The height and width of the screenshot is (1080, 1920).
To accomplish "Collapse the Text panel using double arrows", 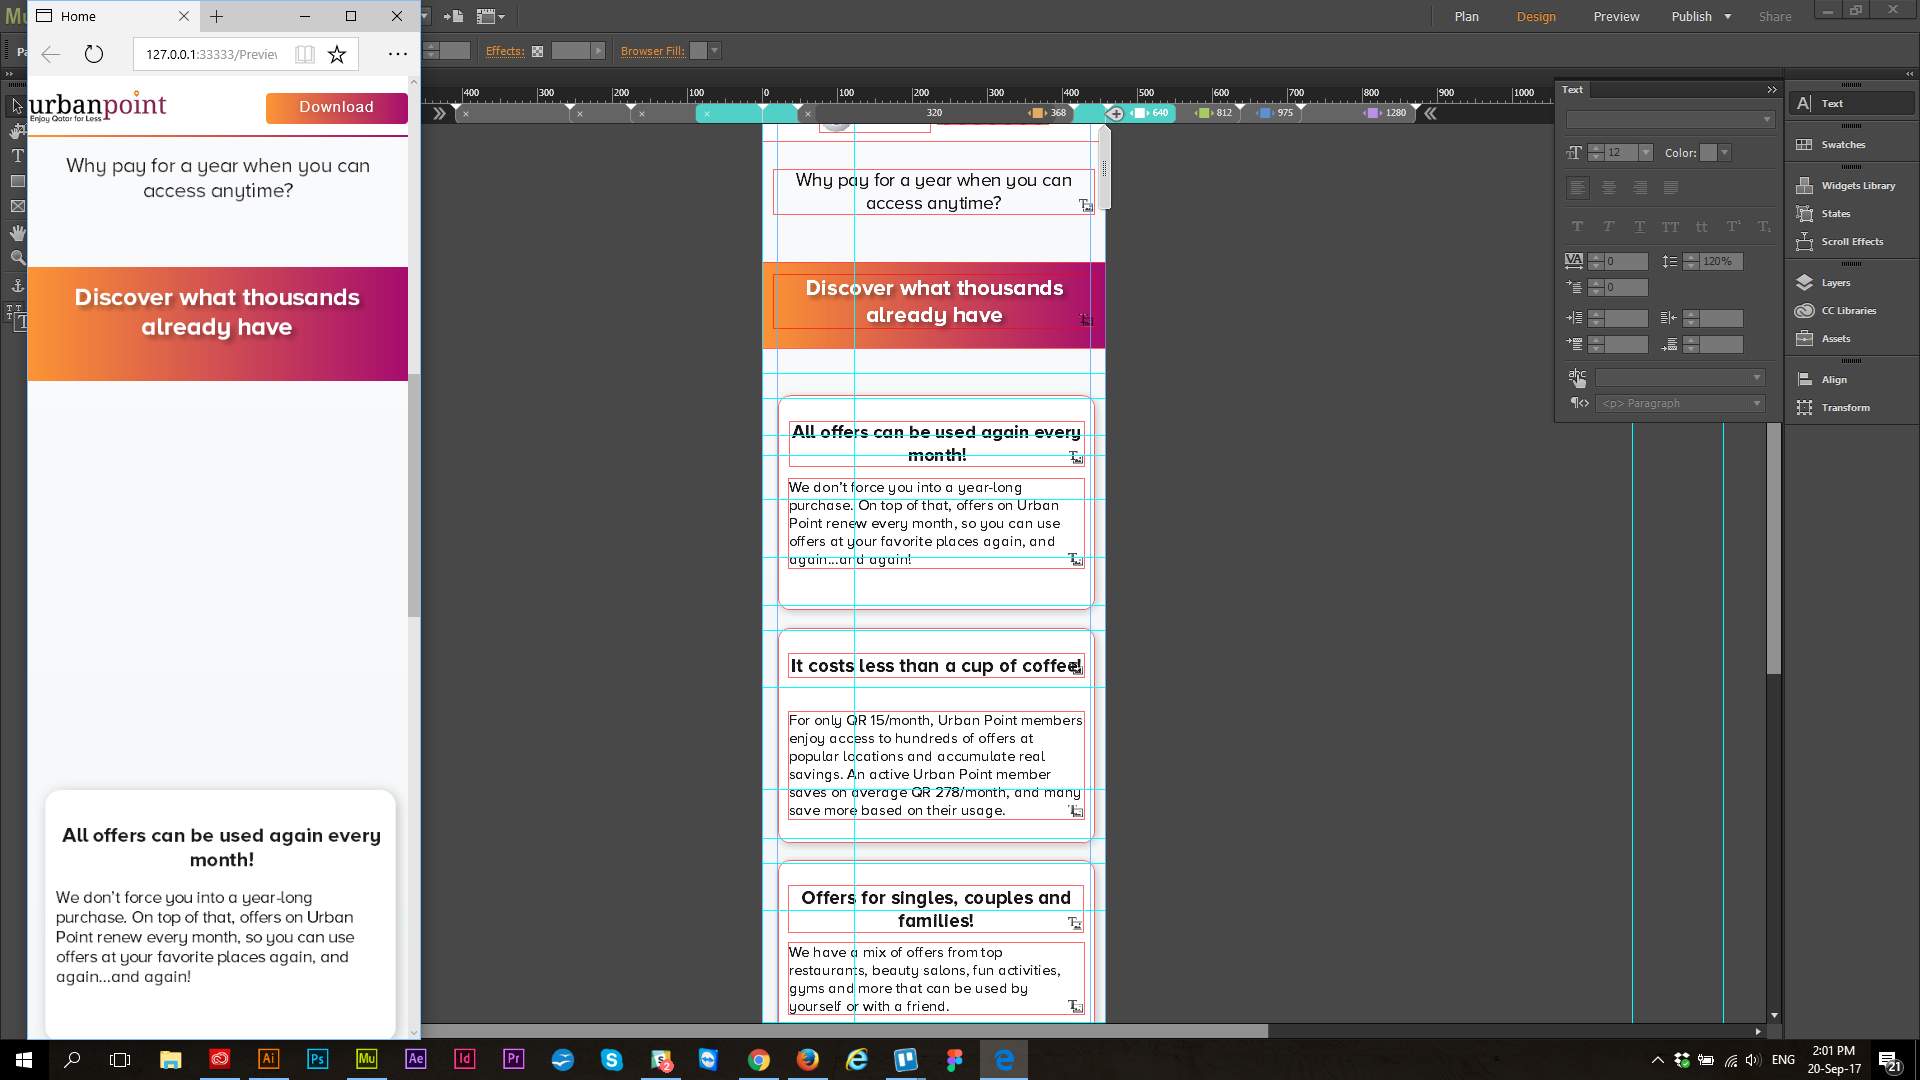I will pos(1772,90).
